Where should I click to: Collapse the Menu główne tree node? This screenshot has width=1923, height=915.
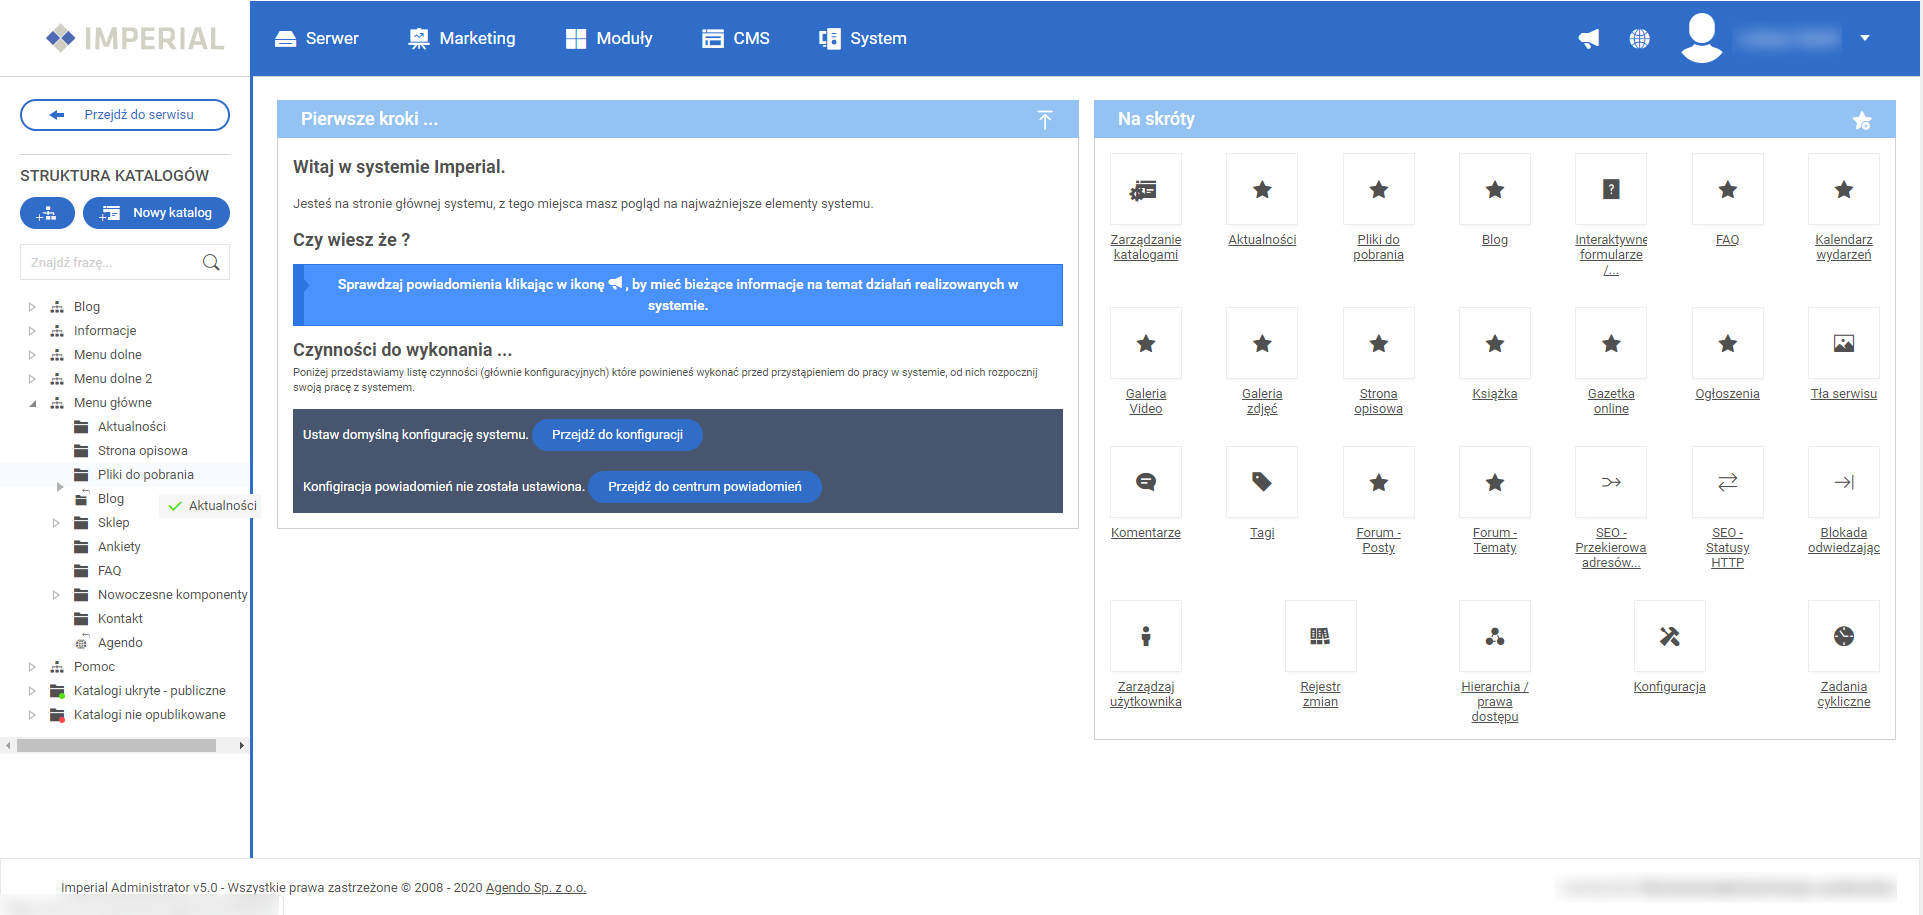point(33,403)
